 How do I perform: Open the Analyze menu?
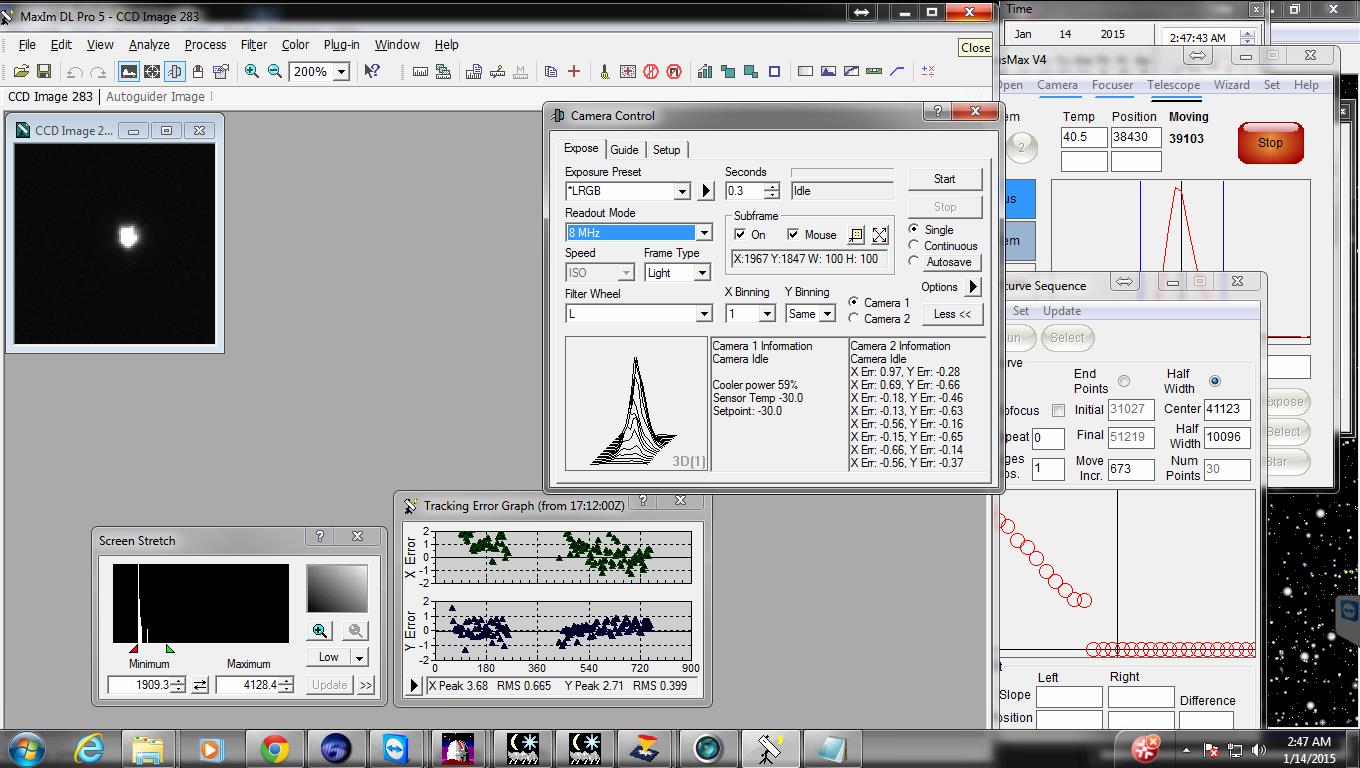point(149,45)
